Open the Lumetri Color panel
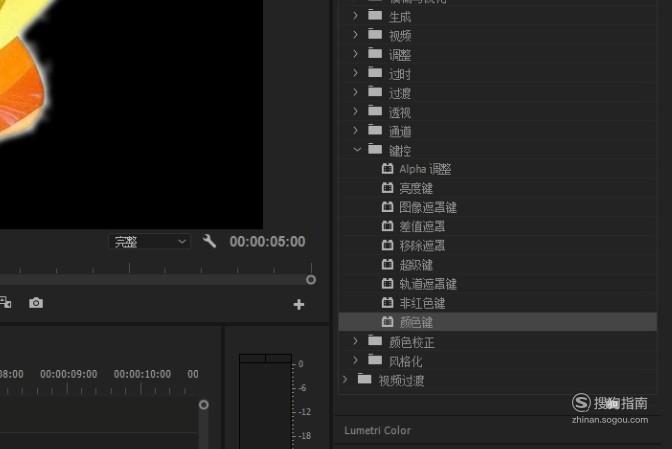Screen dimensions: 672x449 (x=378, y=430)
